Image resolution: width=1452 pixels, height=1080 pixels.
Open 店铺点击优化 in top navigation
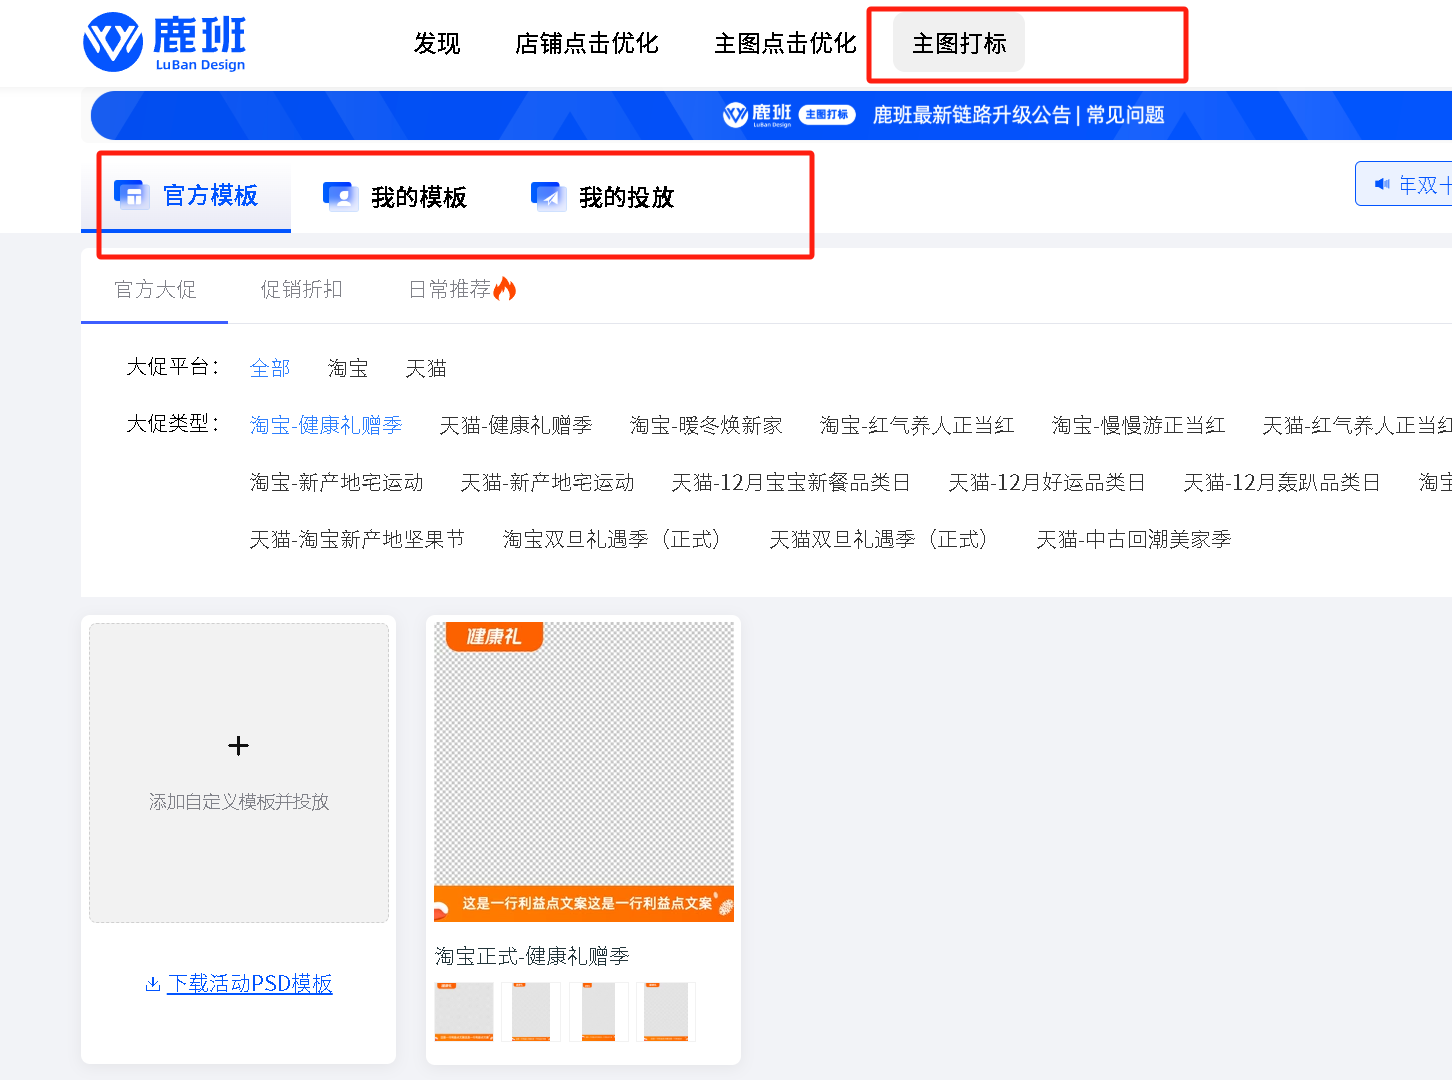(x=586, y=43)
